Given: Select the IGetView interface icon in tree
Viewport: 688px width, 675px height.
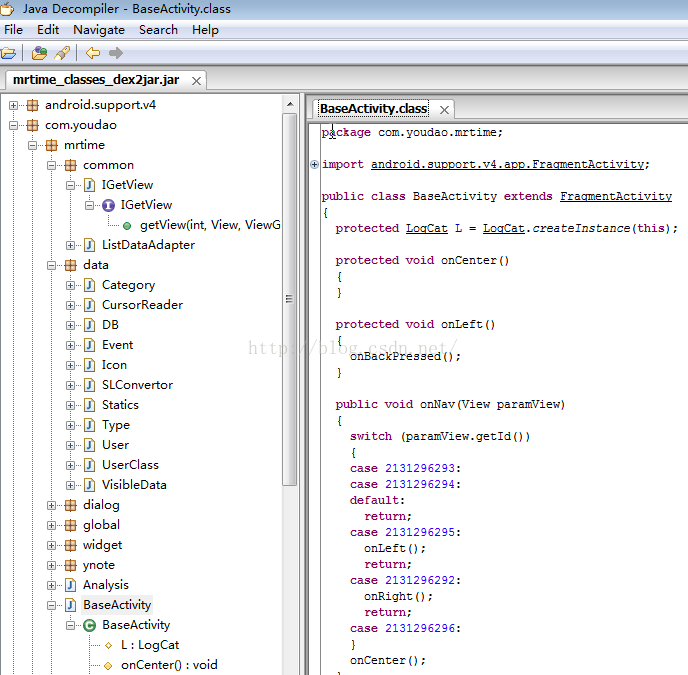Looking at the screenshot, I should tap(109, 205).
